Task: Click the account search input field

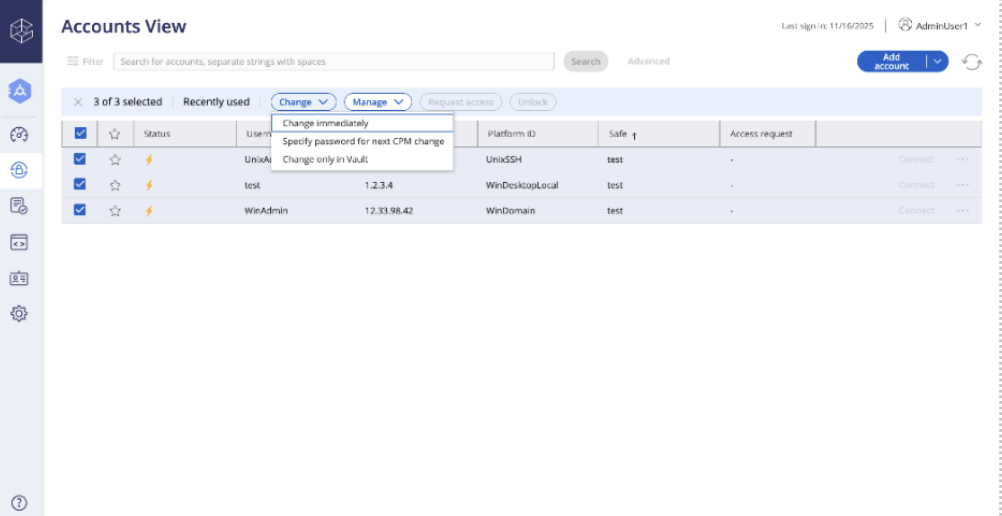Action: [334, 61]
